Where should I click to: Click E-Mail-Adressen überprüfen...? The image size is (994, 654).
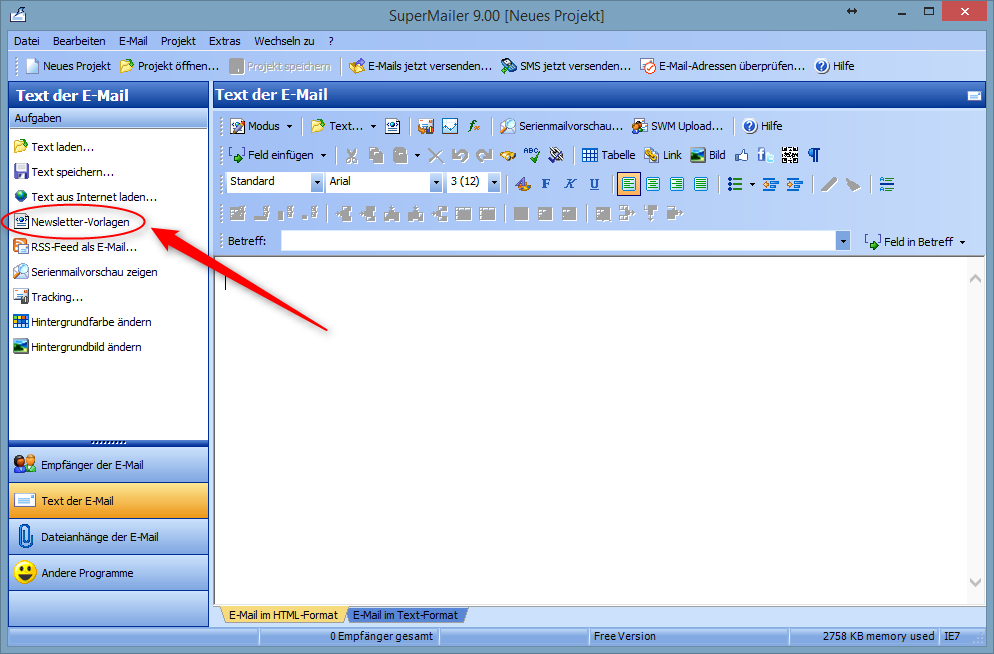[x=722, y=66]
